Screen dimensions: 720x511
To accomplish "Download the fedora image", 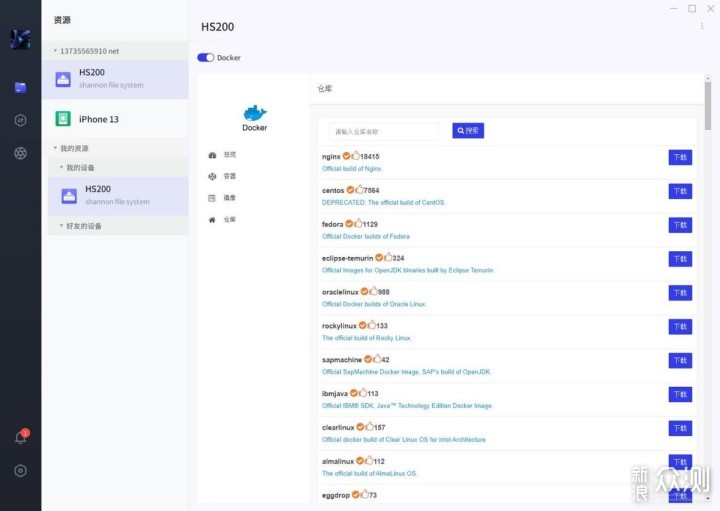I will 680,225.
